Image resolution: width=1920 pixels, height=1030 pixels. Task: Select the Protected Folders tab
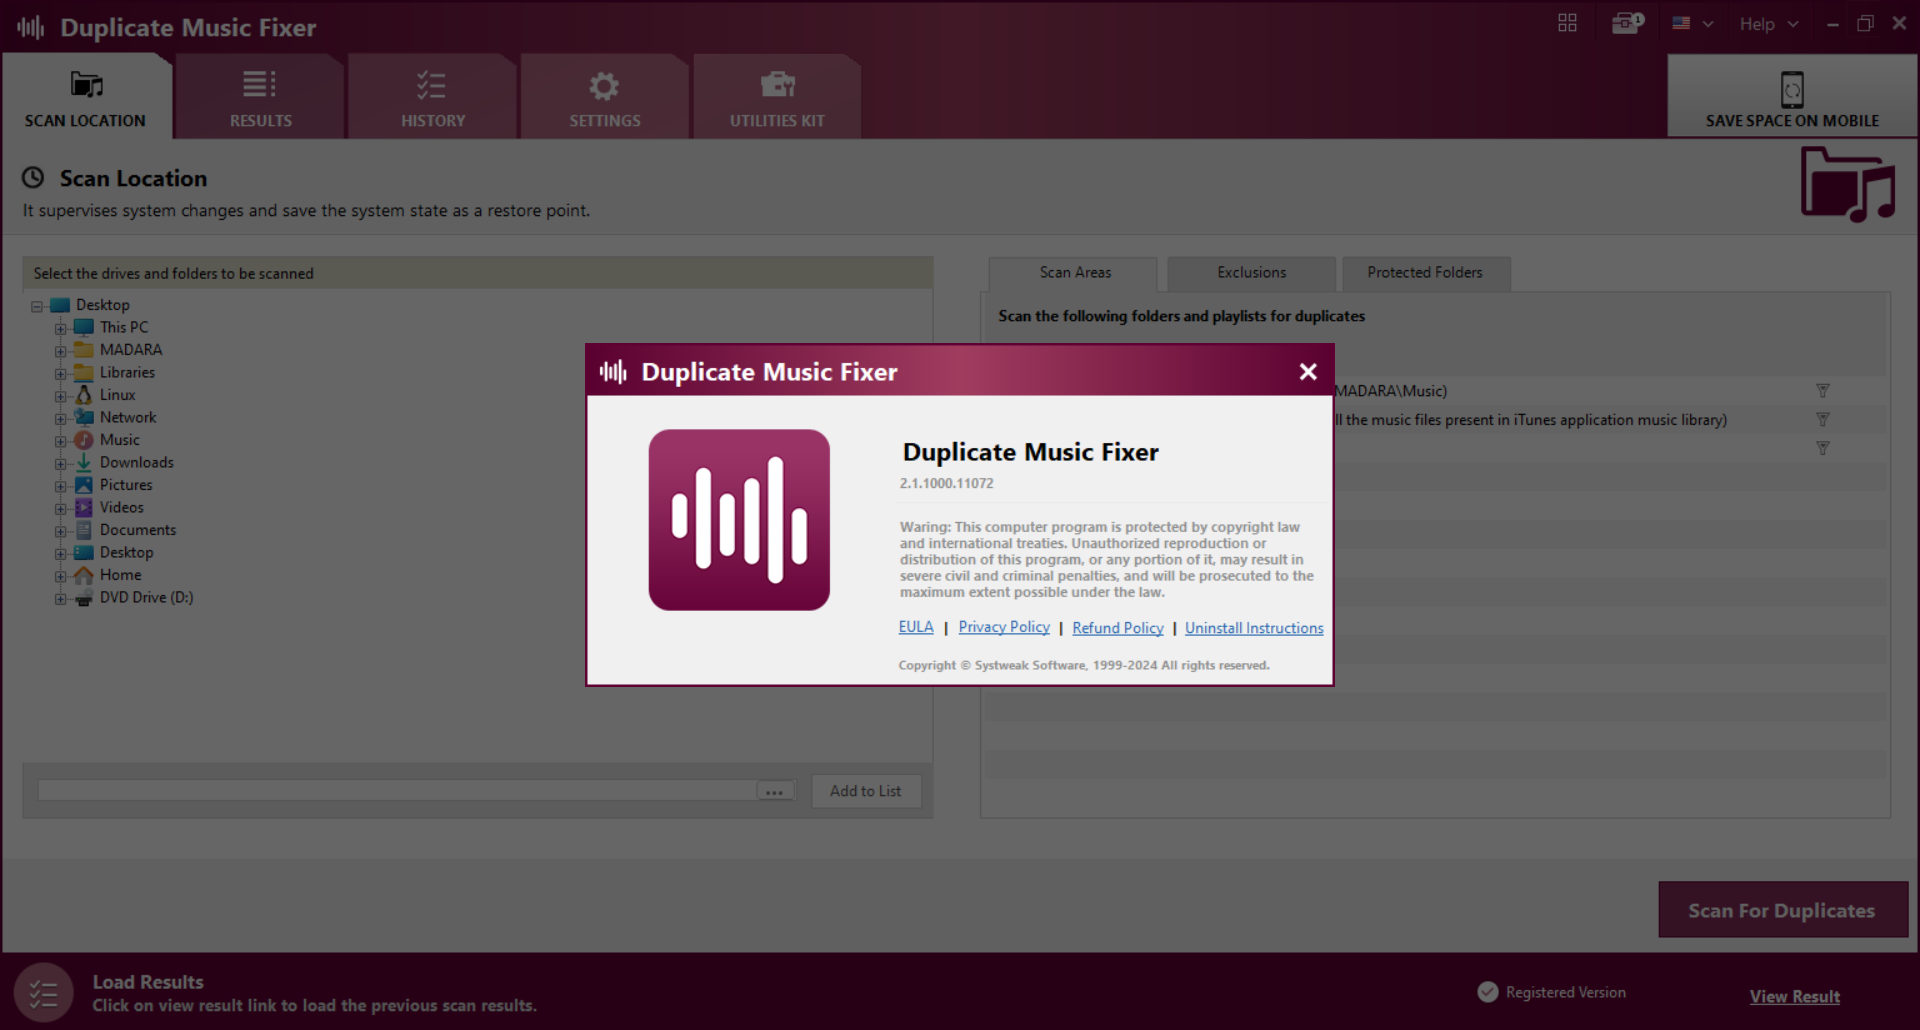pyautogui.click(x=1425, y=273)
